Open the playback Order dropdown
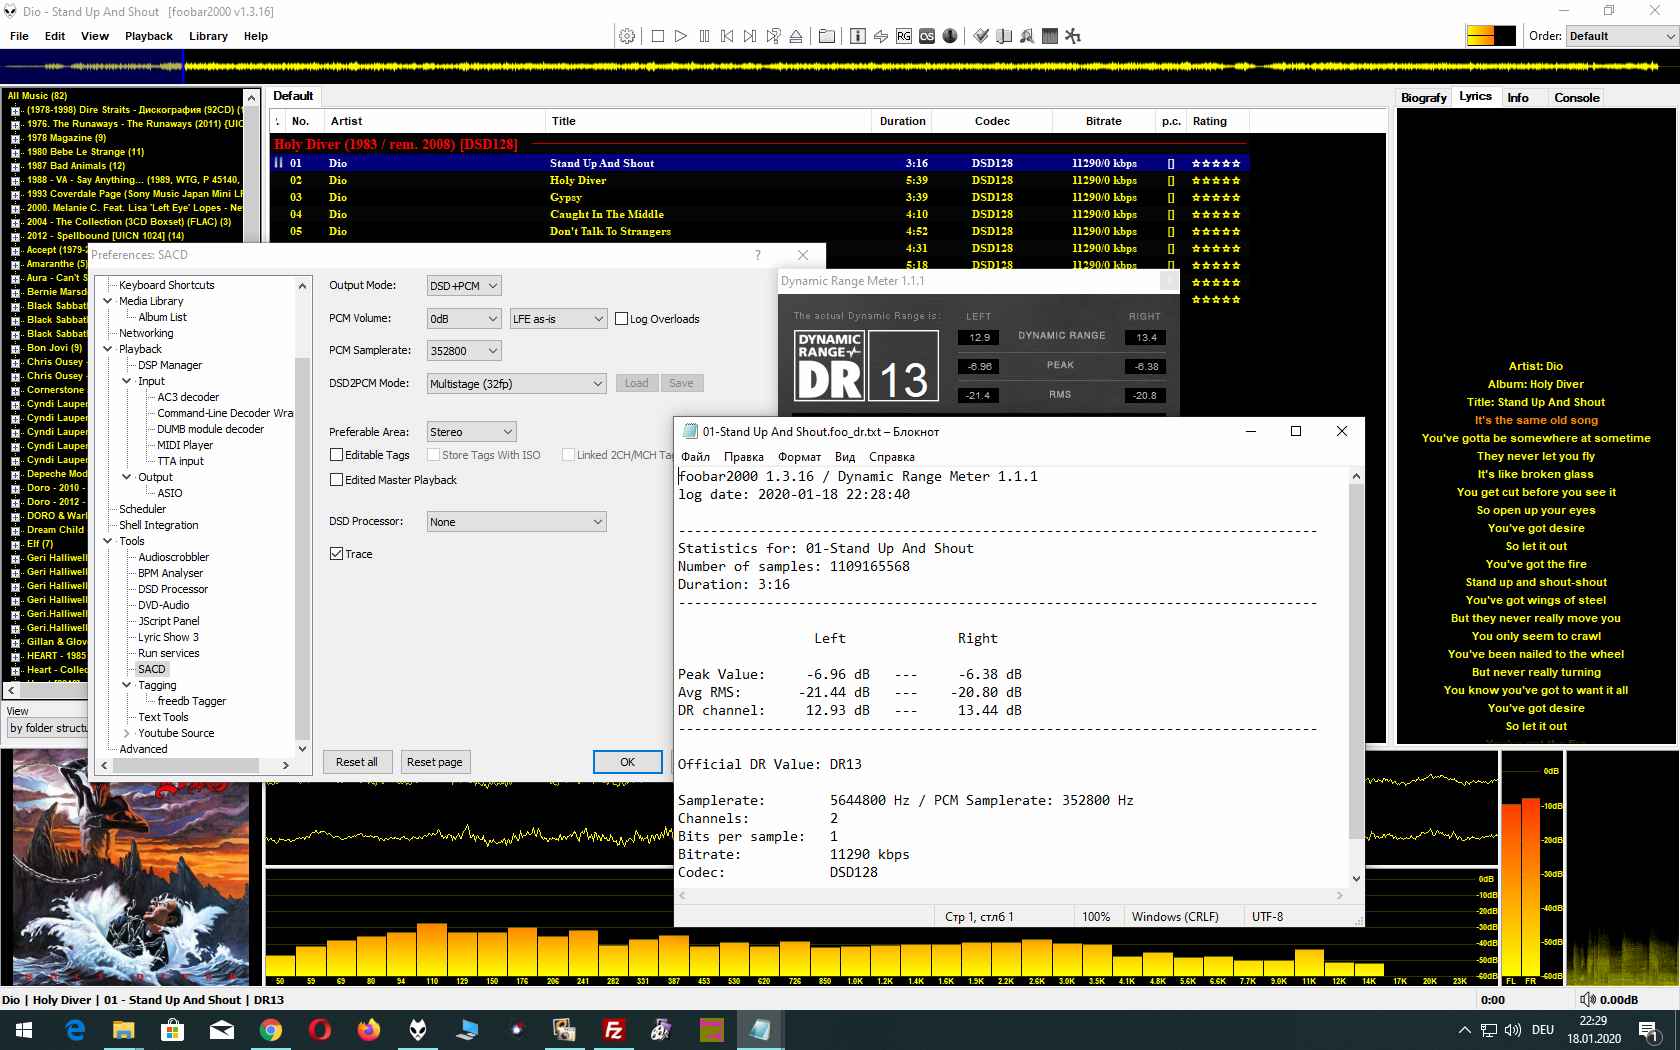Viewport: 1680px width, 1050px height. (x=1620, y=36)
